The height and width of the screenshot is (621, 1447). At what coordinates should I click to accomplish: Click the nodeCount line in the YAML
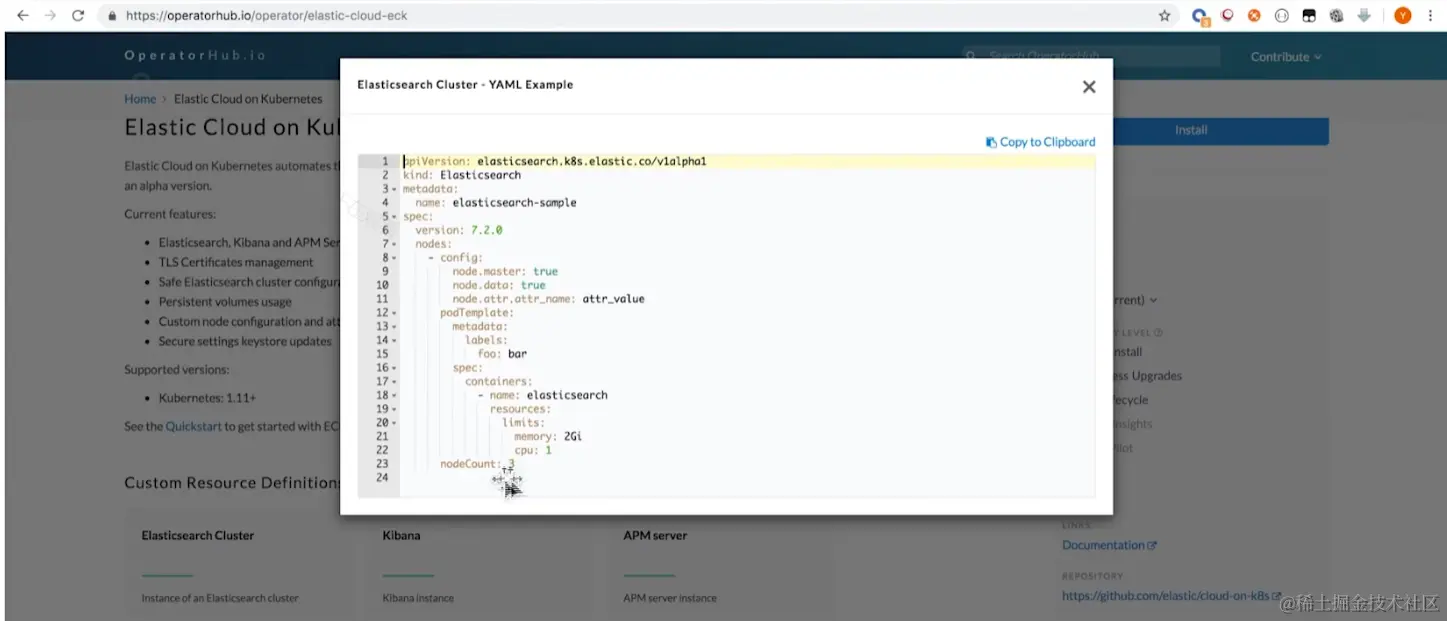pos(477,464)
